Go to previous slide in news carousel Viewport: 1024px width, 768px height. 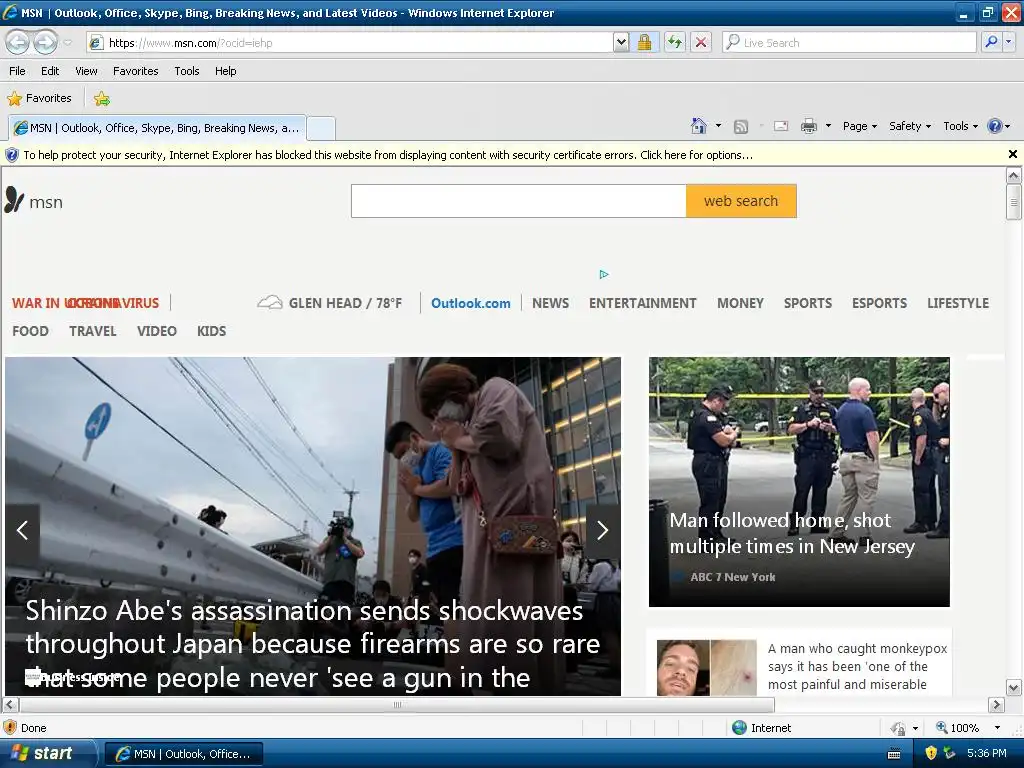click(22, 530)
